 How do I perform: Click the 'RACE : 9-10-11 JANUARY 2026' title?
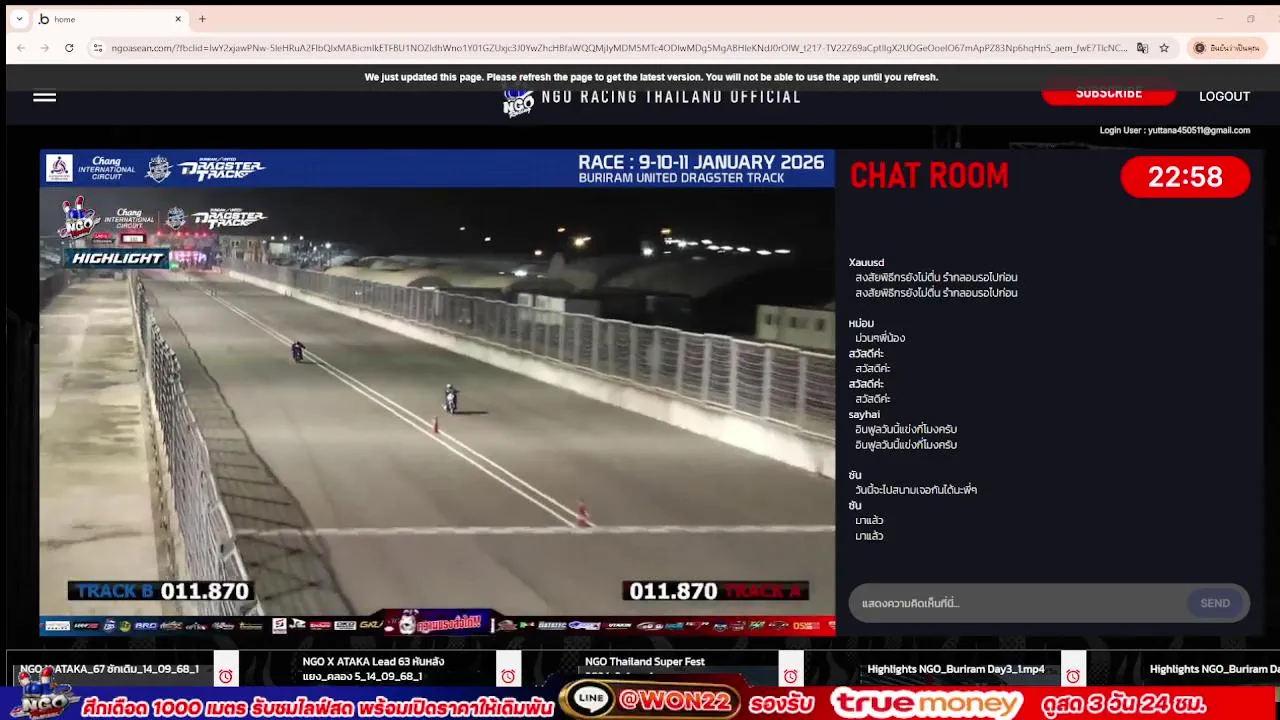[x=701, y=162]
